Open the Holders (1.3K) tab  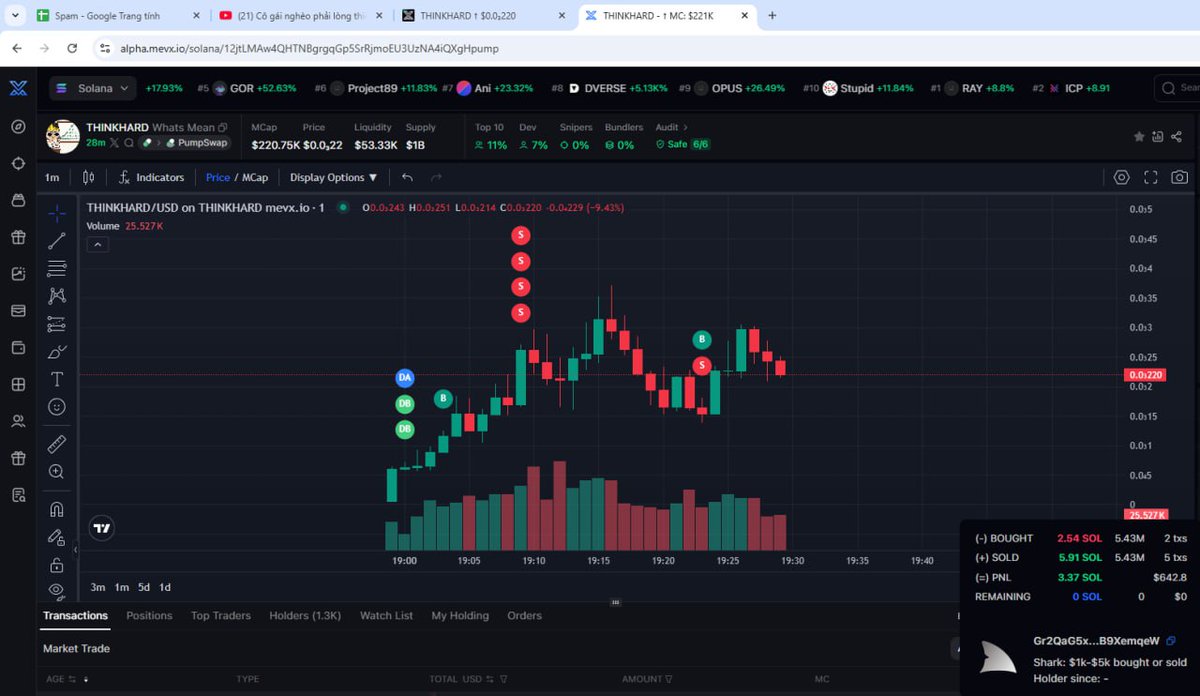(x=305, y=616)
